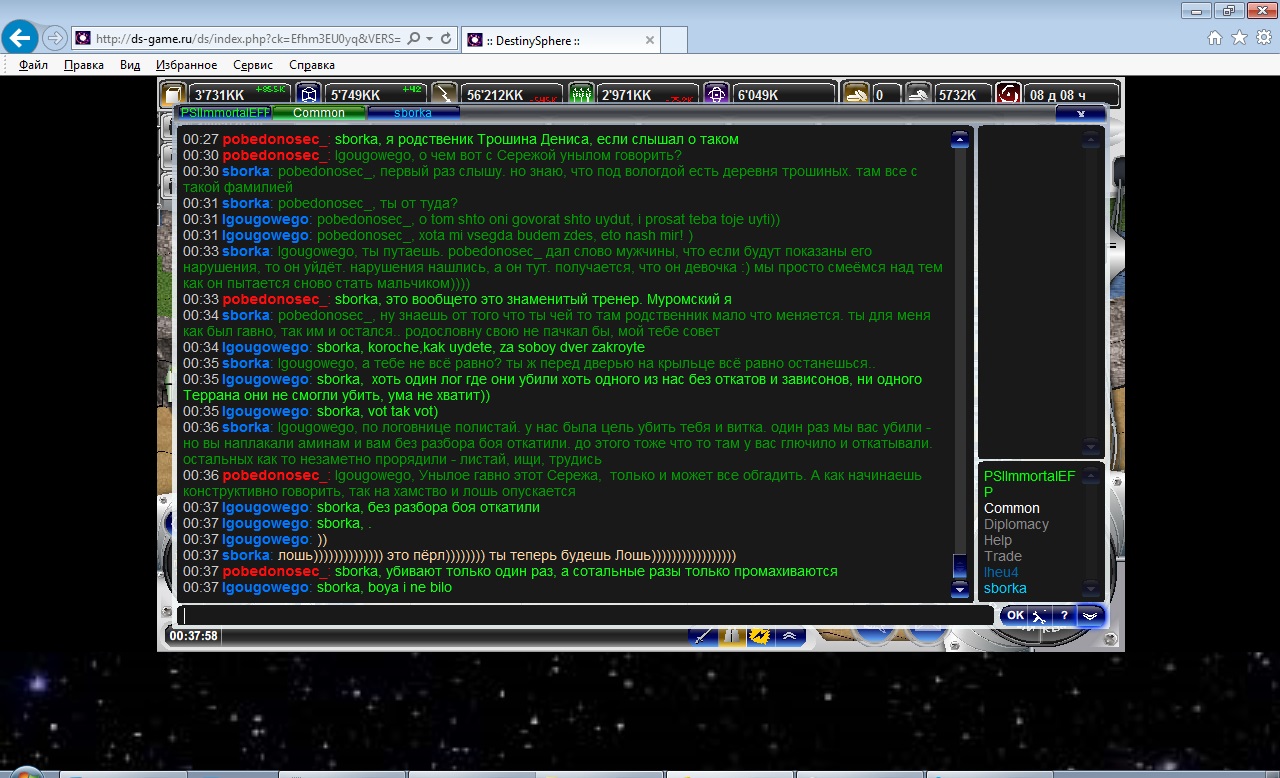Click the tools icon next to OK
The height and width of the screenshot is (778, 1280).
(x=1040, y=615)
